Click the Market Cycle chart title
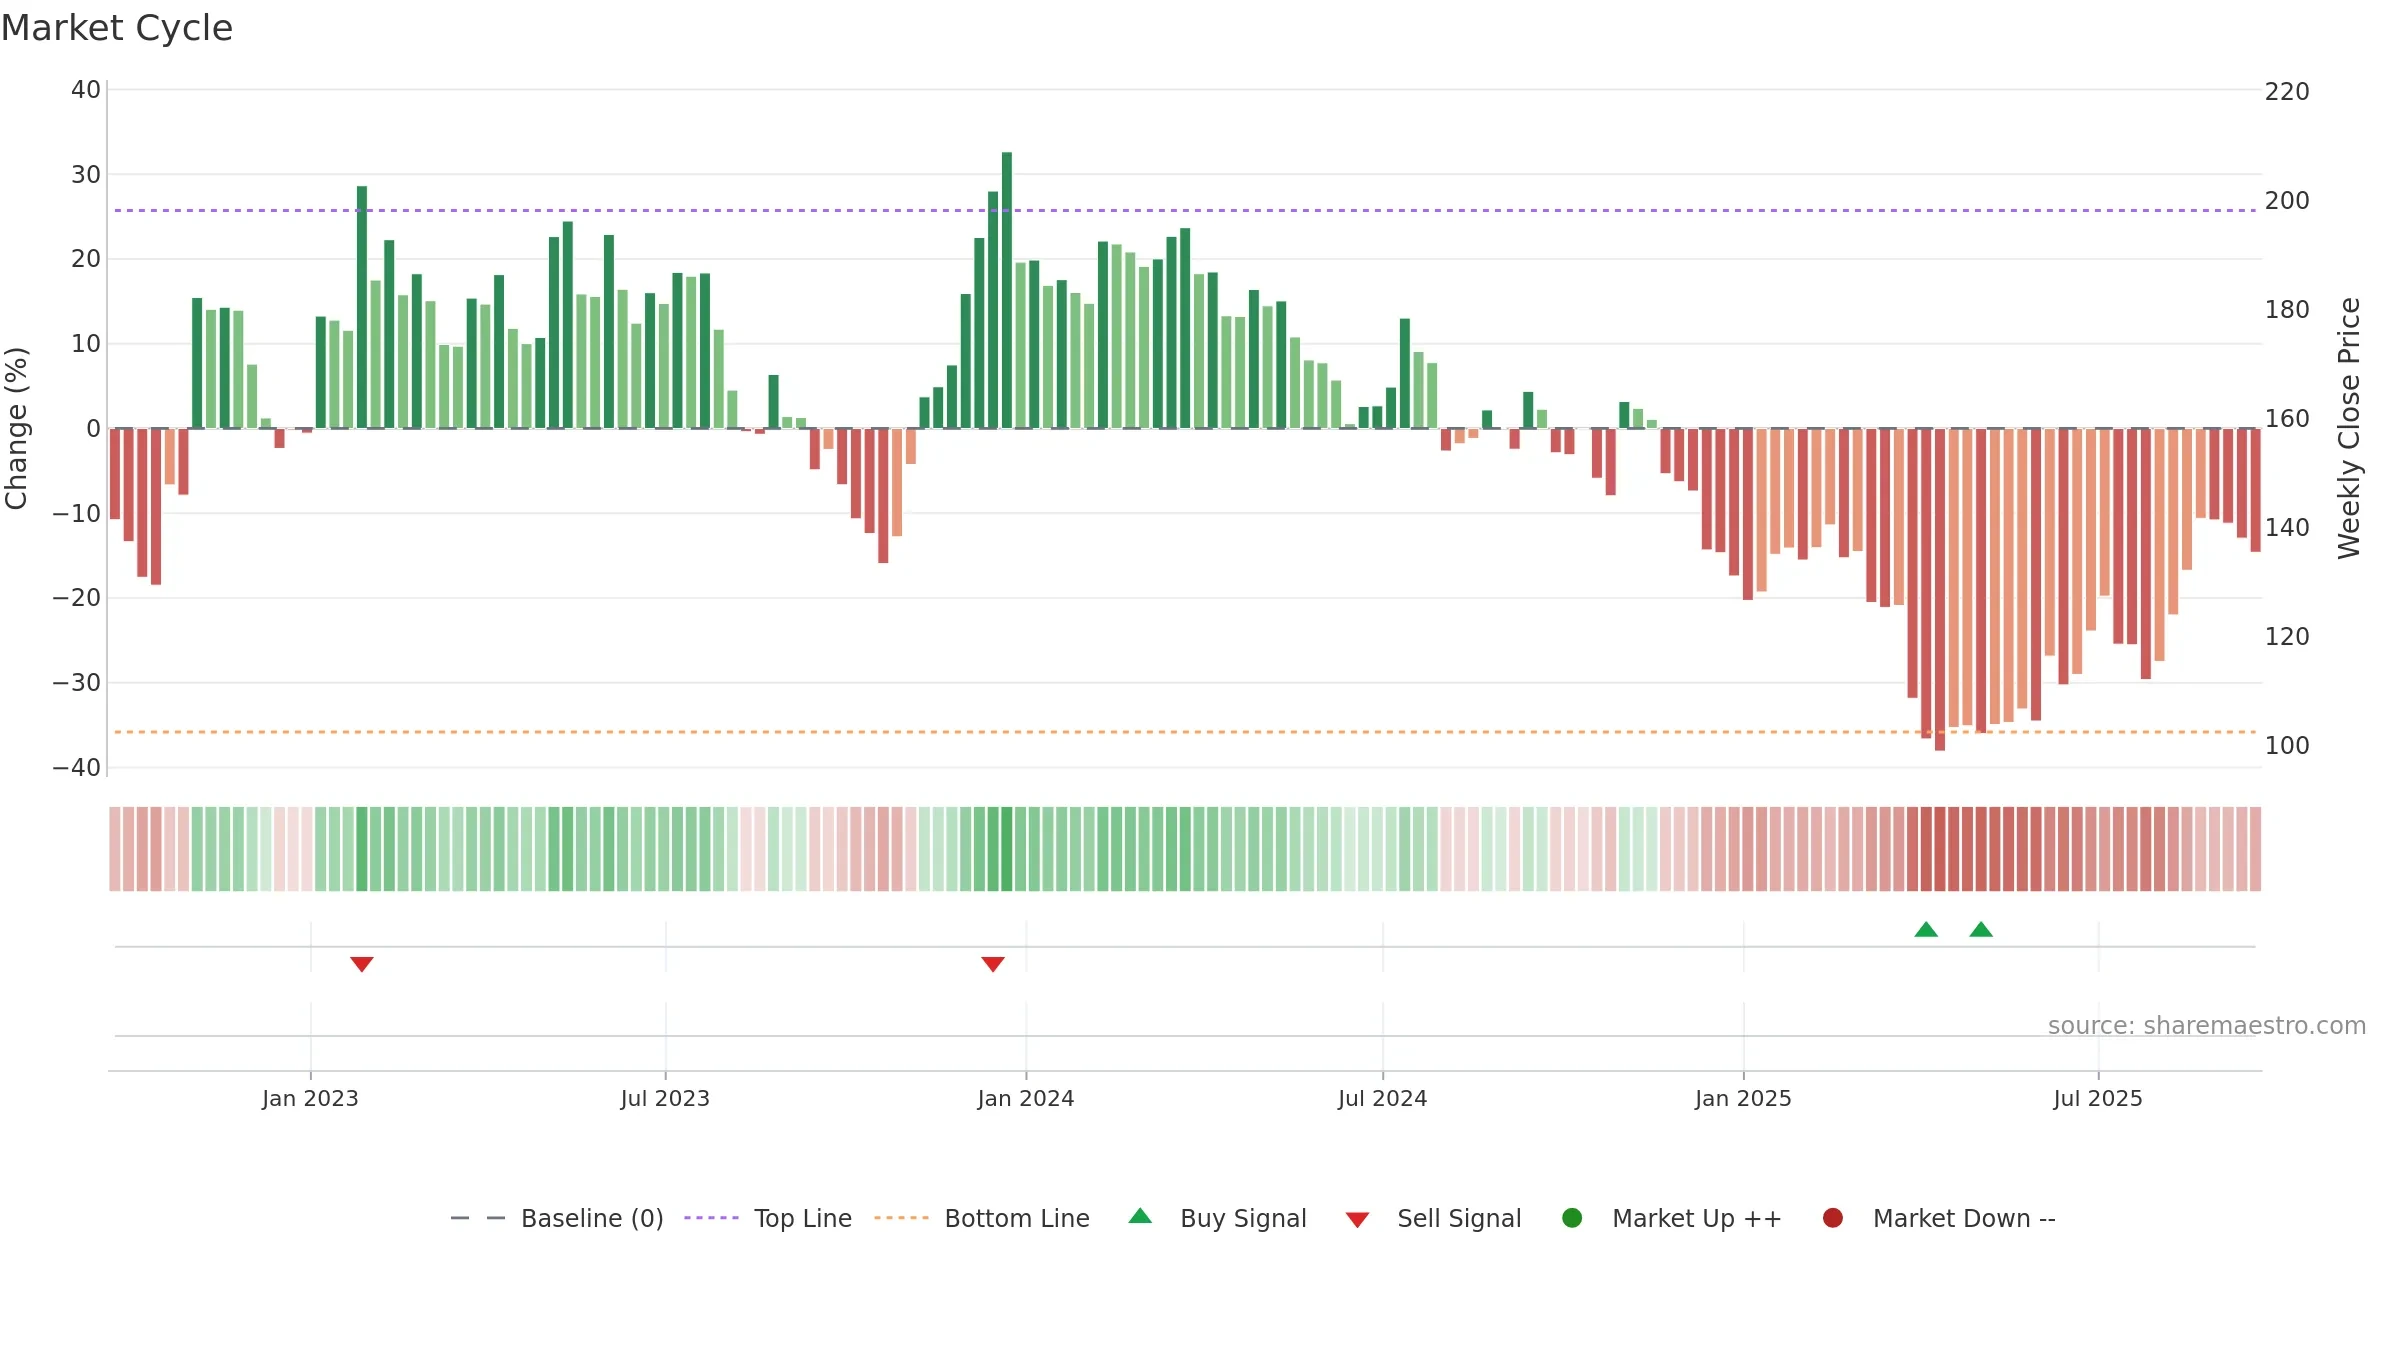Screen dimensions: 2400x1350 (x=117, y=28)
